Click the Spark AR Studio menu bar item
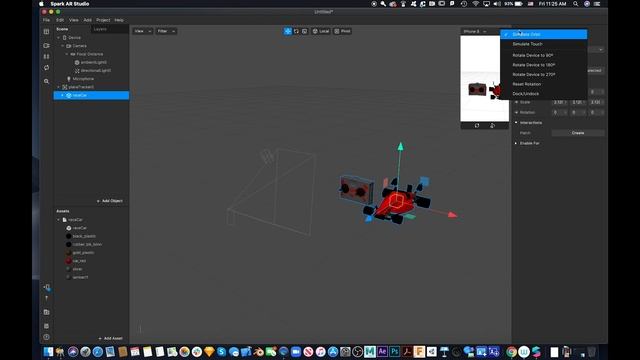The width and height of the screenshot is (640, 360). pyautogui.click(x=70, y=4)
